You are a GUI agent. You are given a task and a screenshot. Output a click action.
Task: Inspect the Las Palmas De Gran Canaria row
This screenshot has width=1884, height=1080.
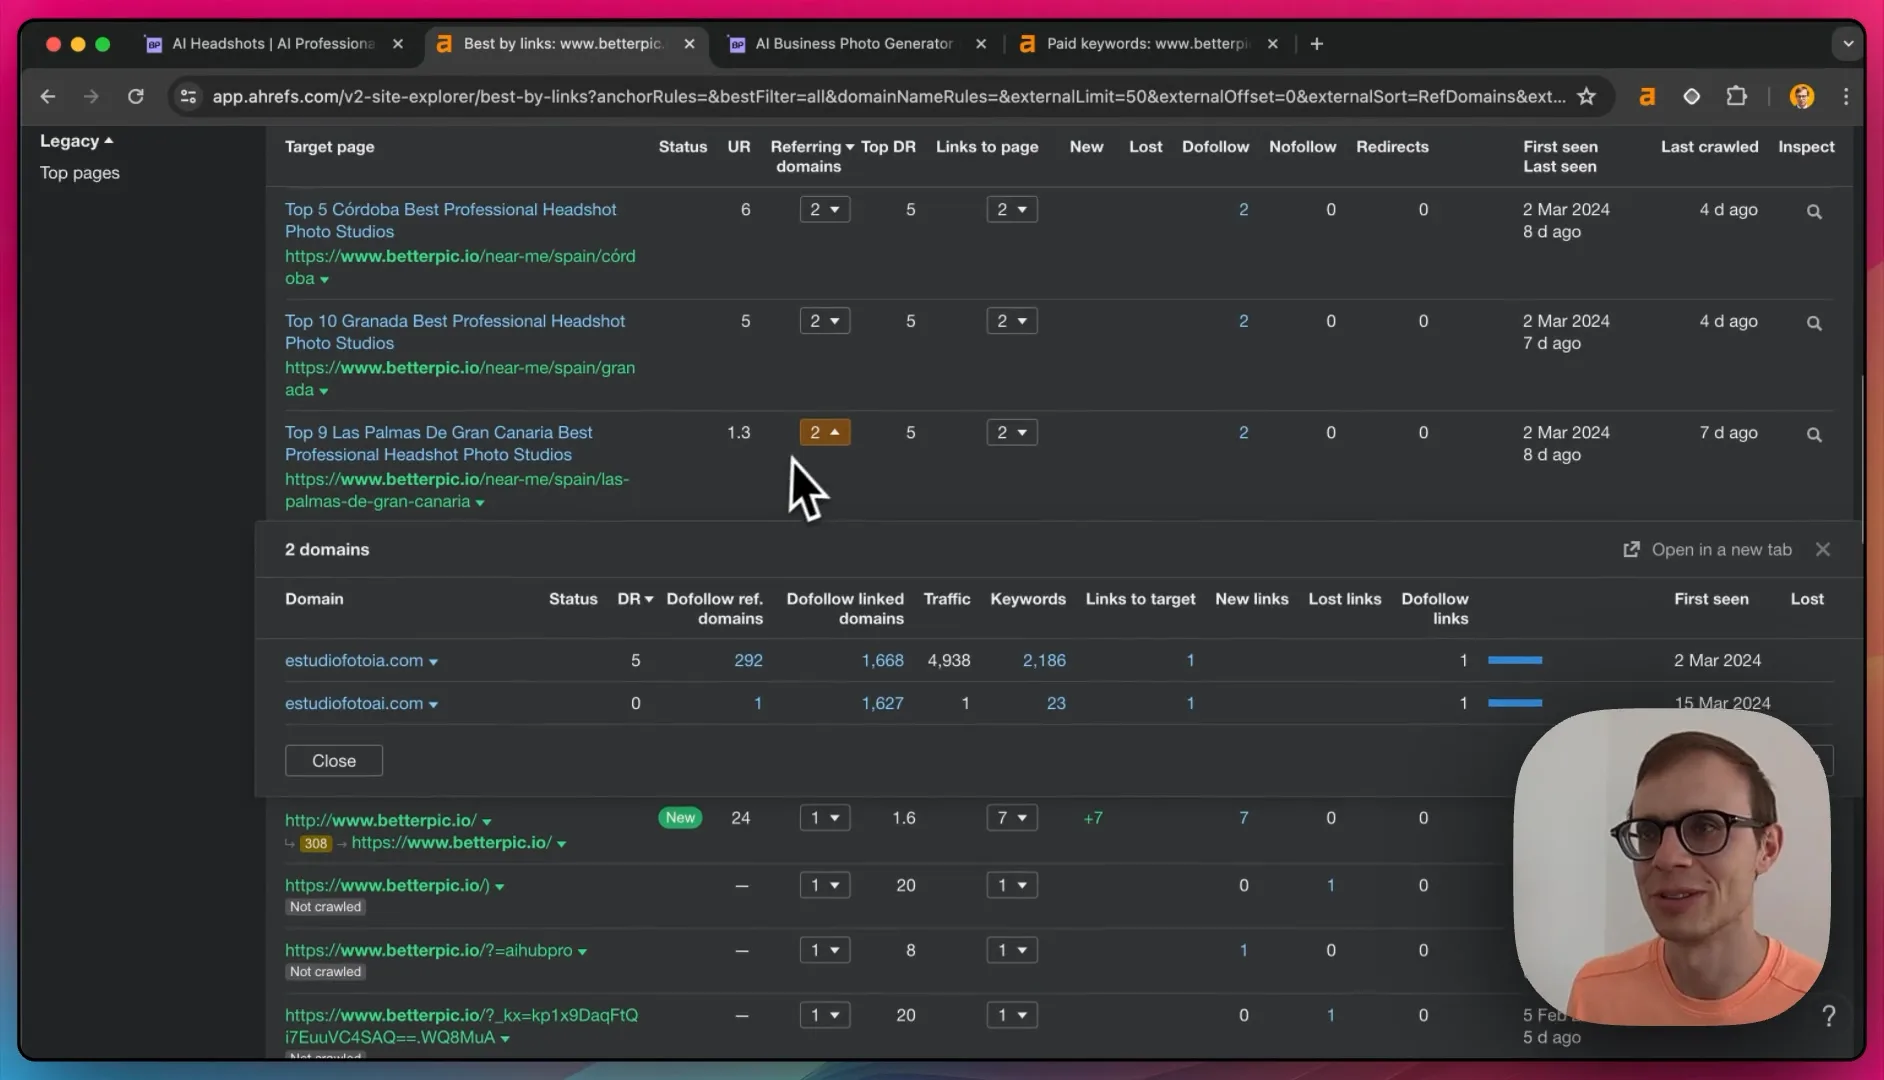1814,435
